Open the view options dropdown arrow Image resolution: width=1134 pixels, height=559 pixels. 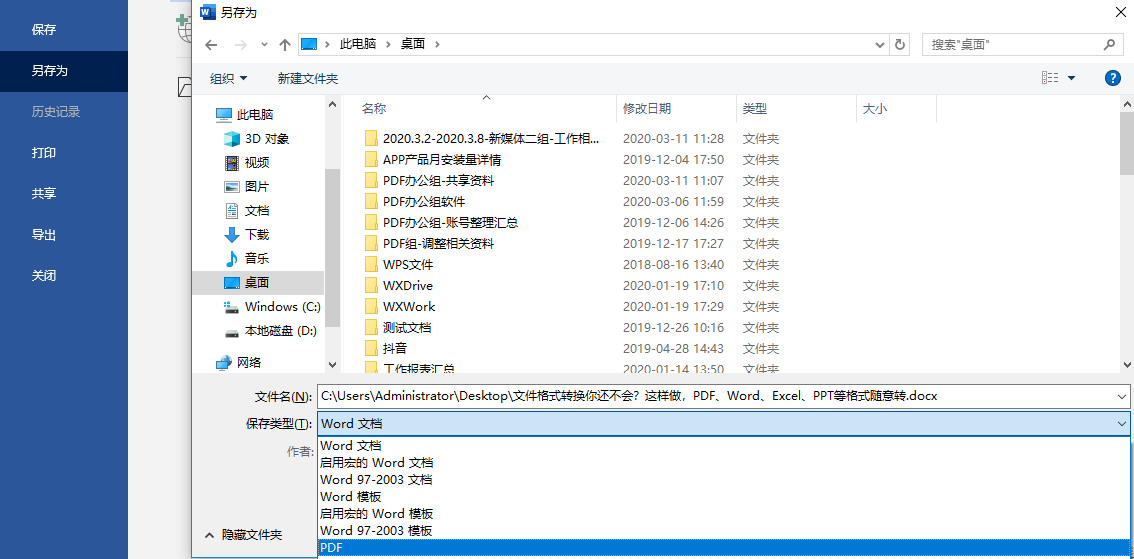pos(1071,78)
